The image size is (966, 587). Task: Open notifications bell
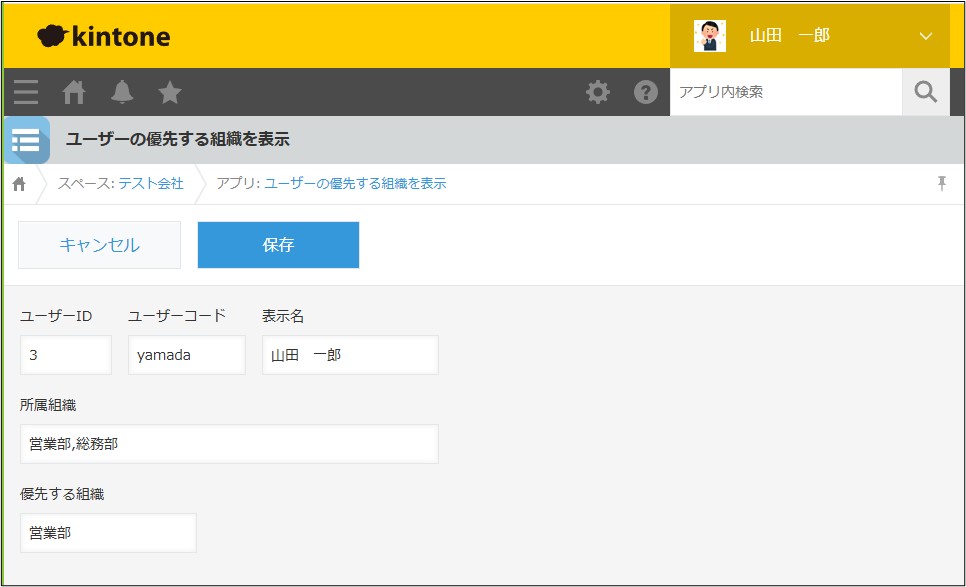(x=122, y=92)
